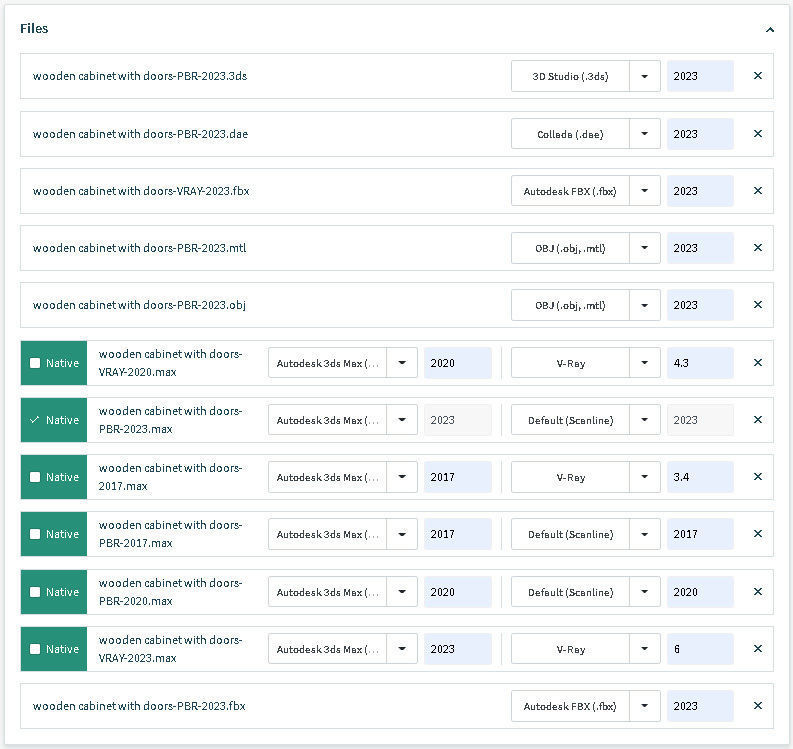This screenshot has width=793, height=749.
Task: Open the Collada (.dae) format dropdown
Action: 644,134
